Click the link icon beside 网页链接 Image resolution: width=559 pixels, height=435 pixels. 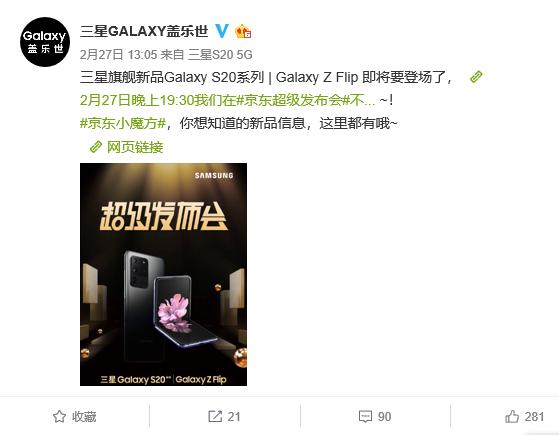(96, 147)
